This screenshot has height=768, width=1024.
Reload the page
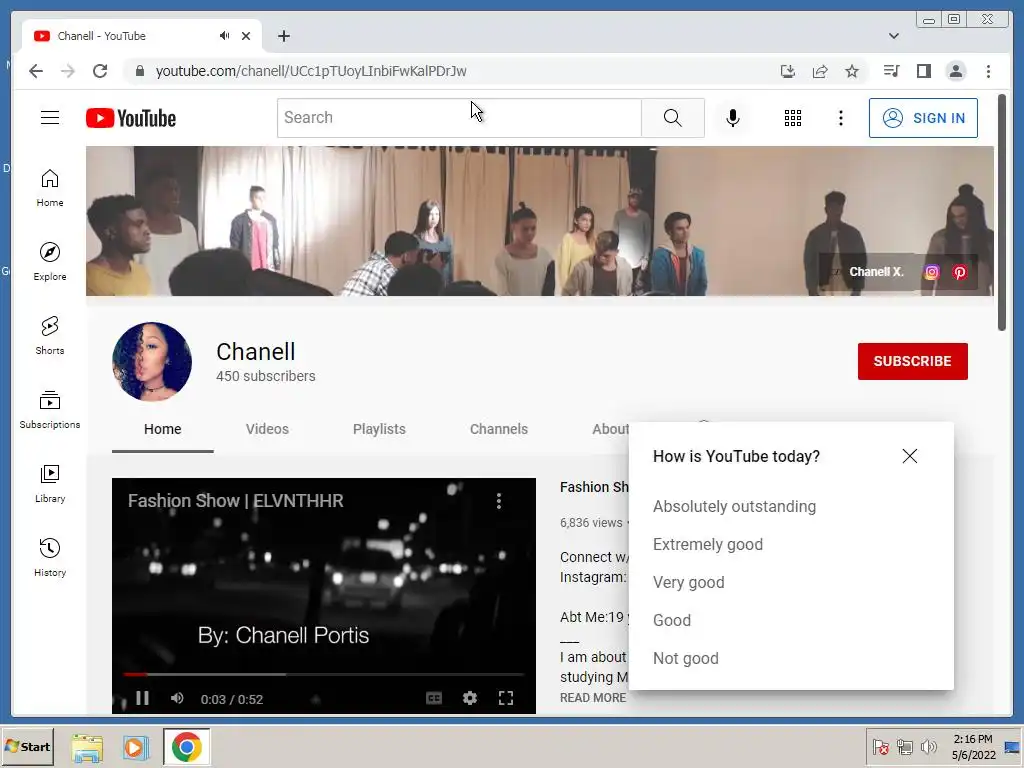tap(100, 71)
